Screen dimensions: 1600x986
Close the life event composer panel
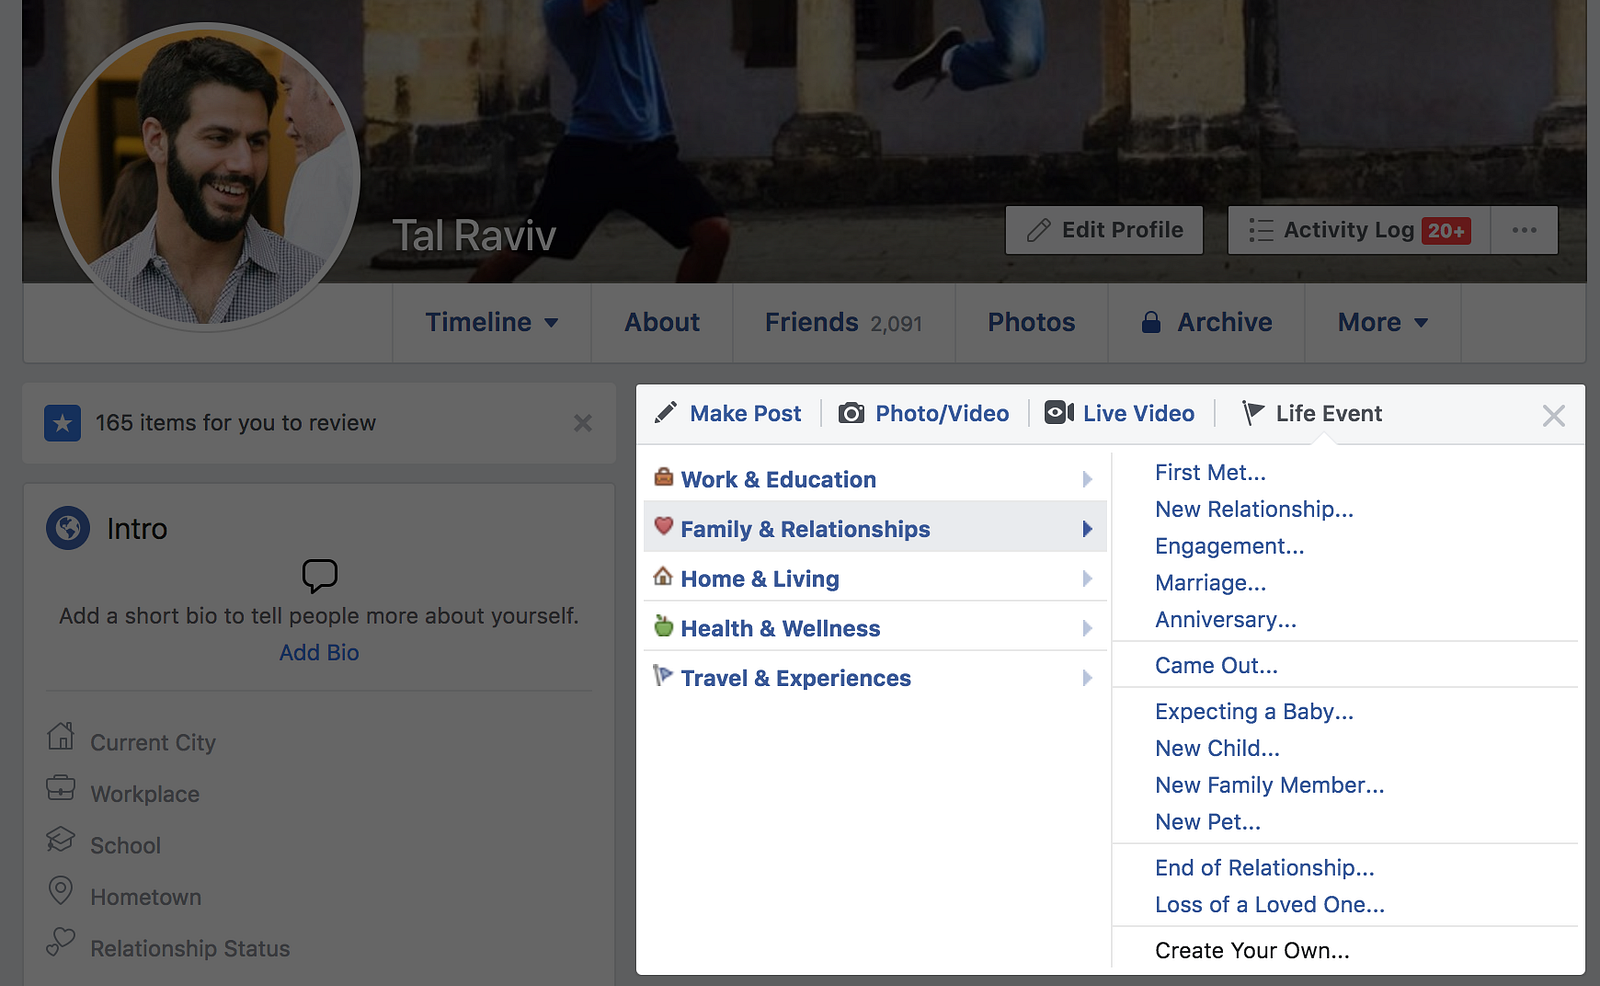(1553, 415)
